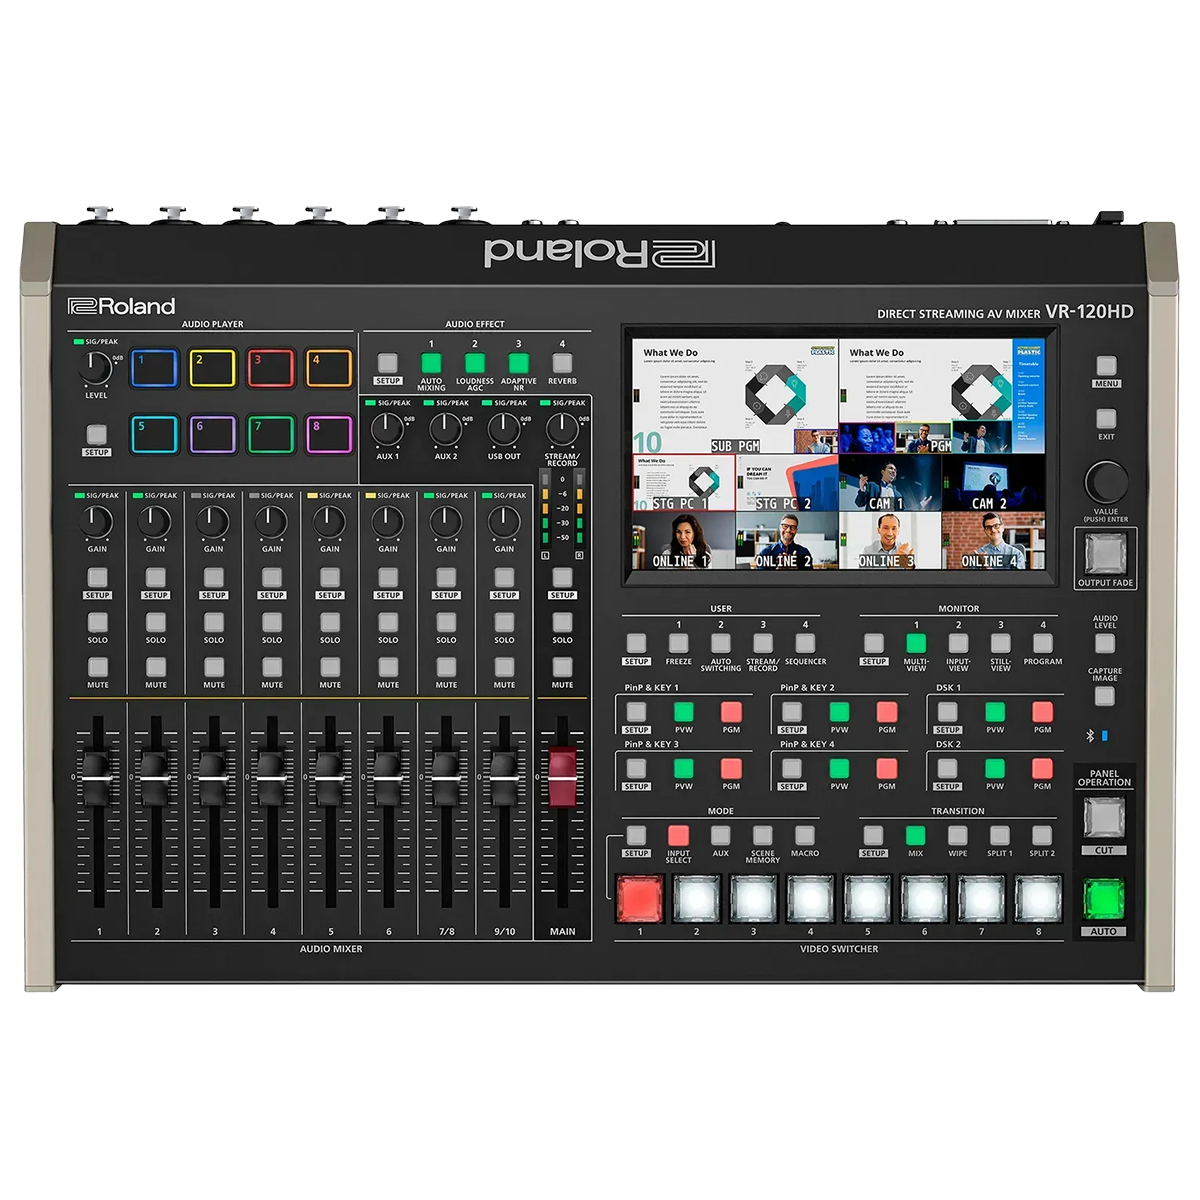This screenshot has height=1200, width=1200.
Task: Open SETUP for the Transition section
Action: click(x=873, y=835)
